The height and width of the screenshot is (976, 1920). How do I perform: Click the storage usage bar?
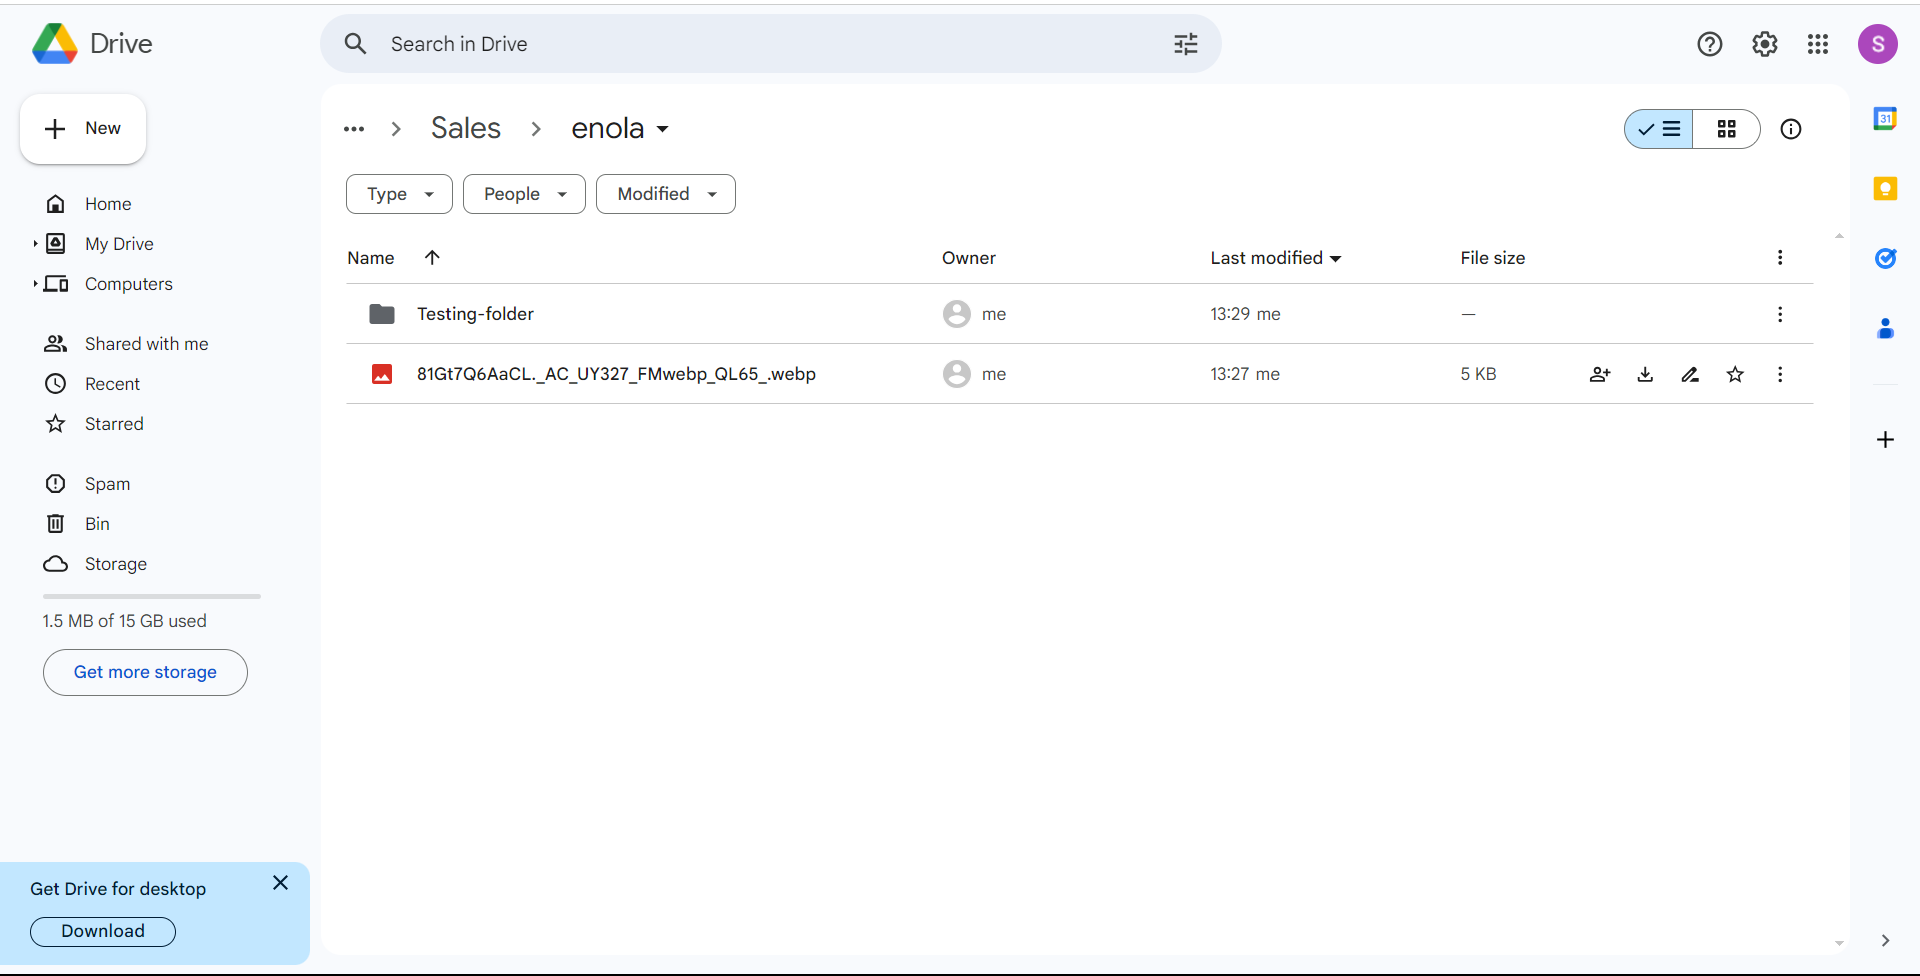[151, 596]
